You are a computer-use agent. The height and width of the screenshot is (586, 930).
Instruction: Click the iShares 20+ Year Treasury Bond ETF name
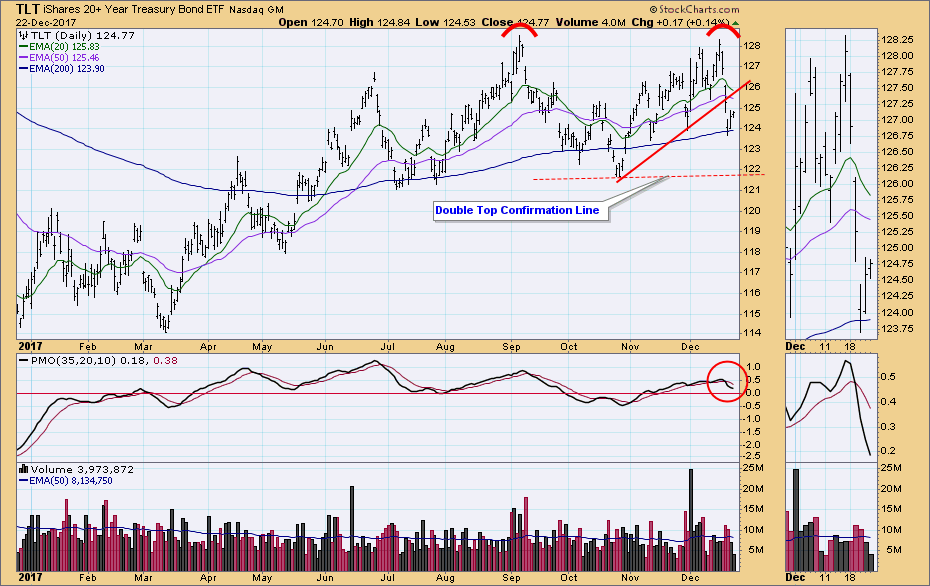135,9
